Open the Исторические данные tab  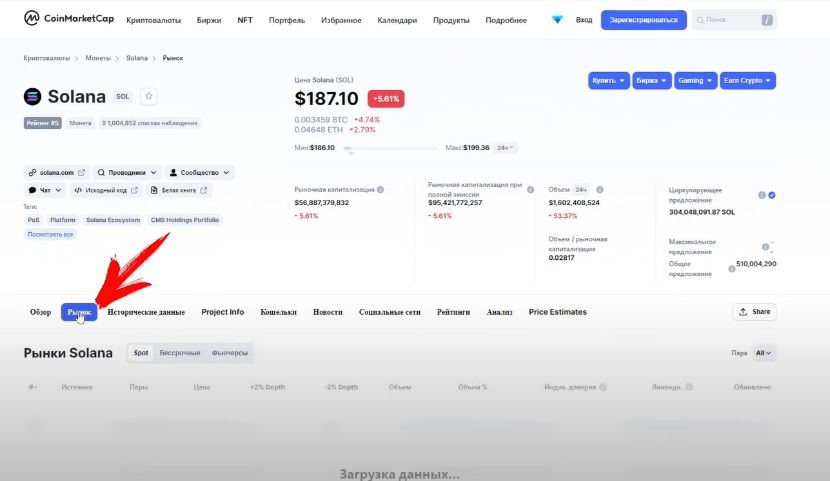pos(146,312)
